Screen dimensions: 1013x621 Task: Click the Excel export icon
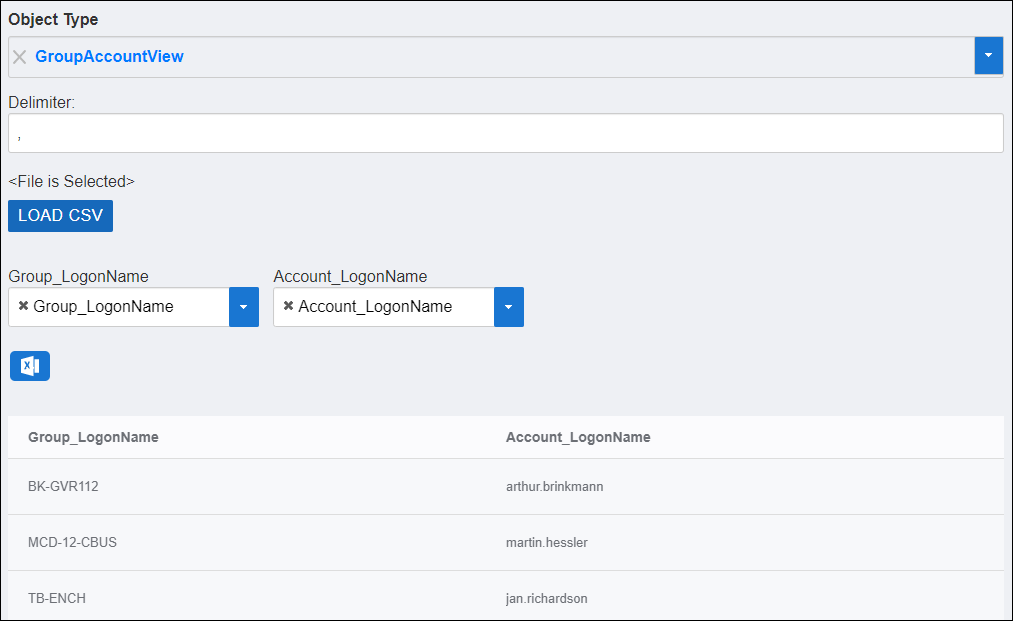tap(30, 366)
